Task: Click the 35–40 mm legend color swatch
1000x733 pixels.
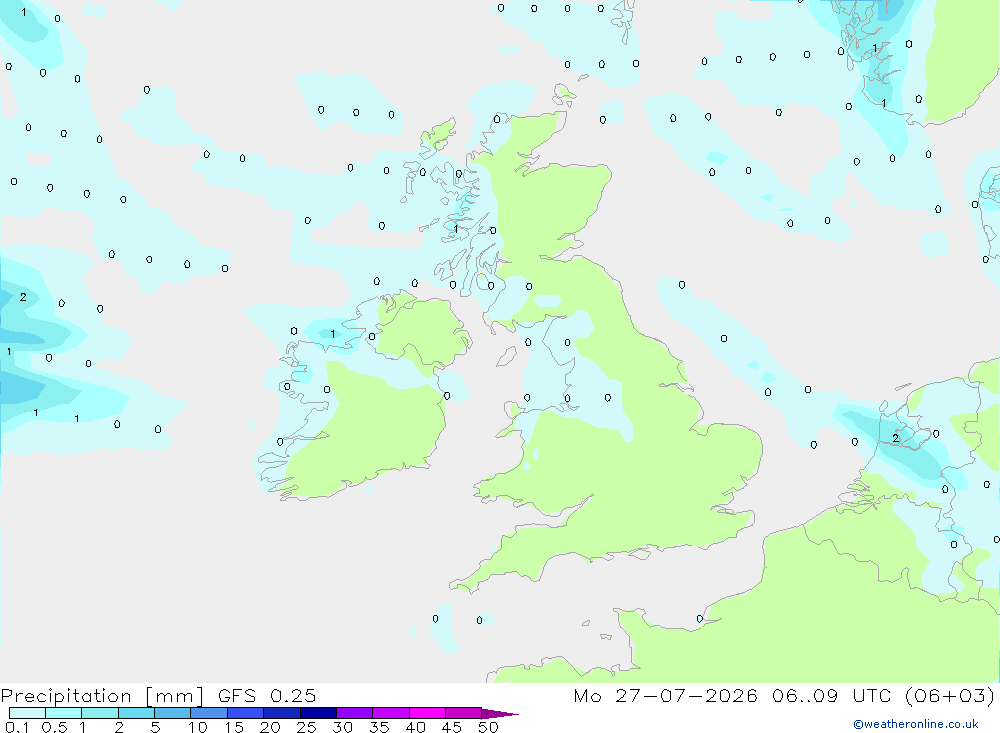Action: (x=391, y=713)
